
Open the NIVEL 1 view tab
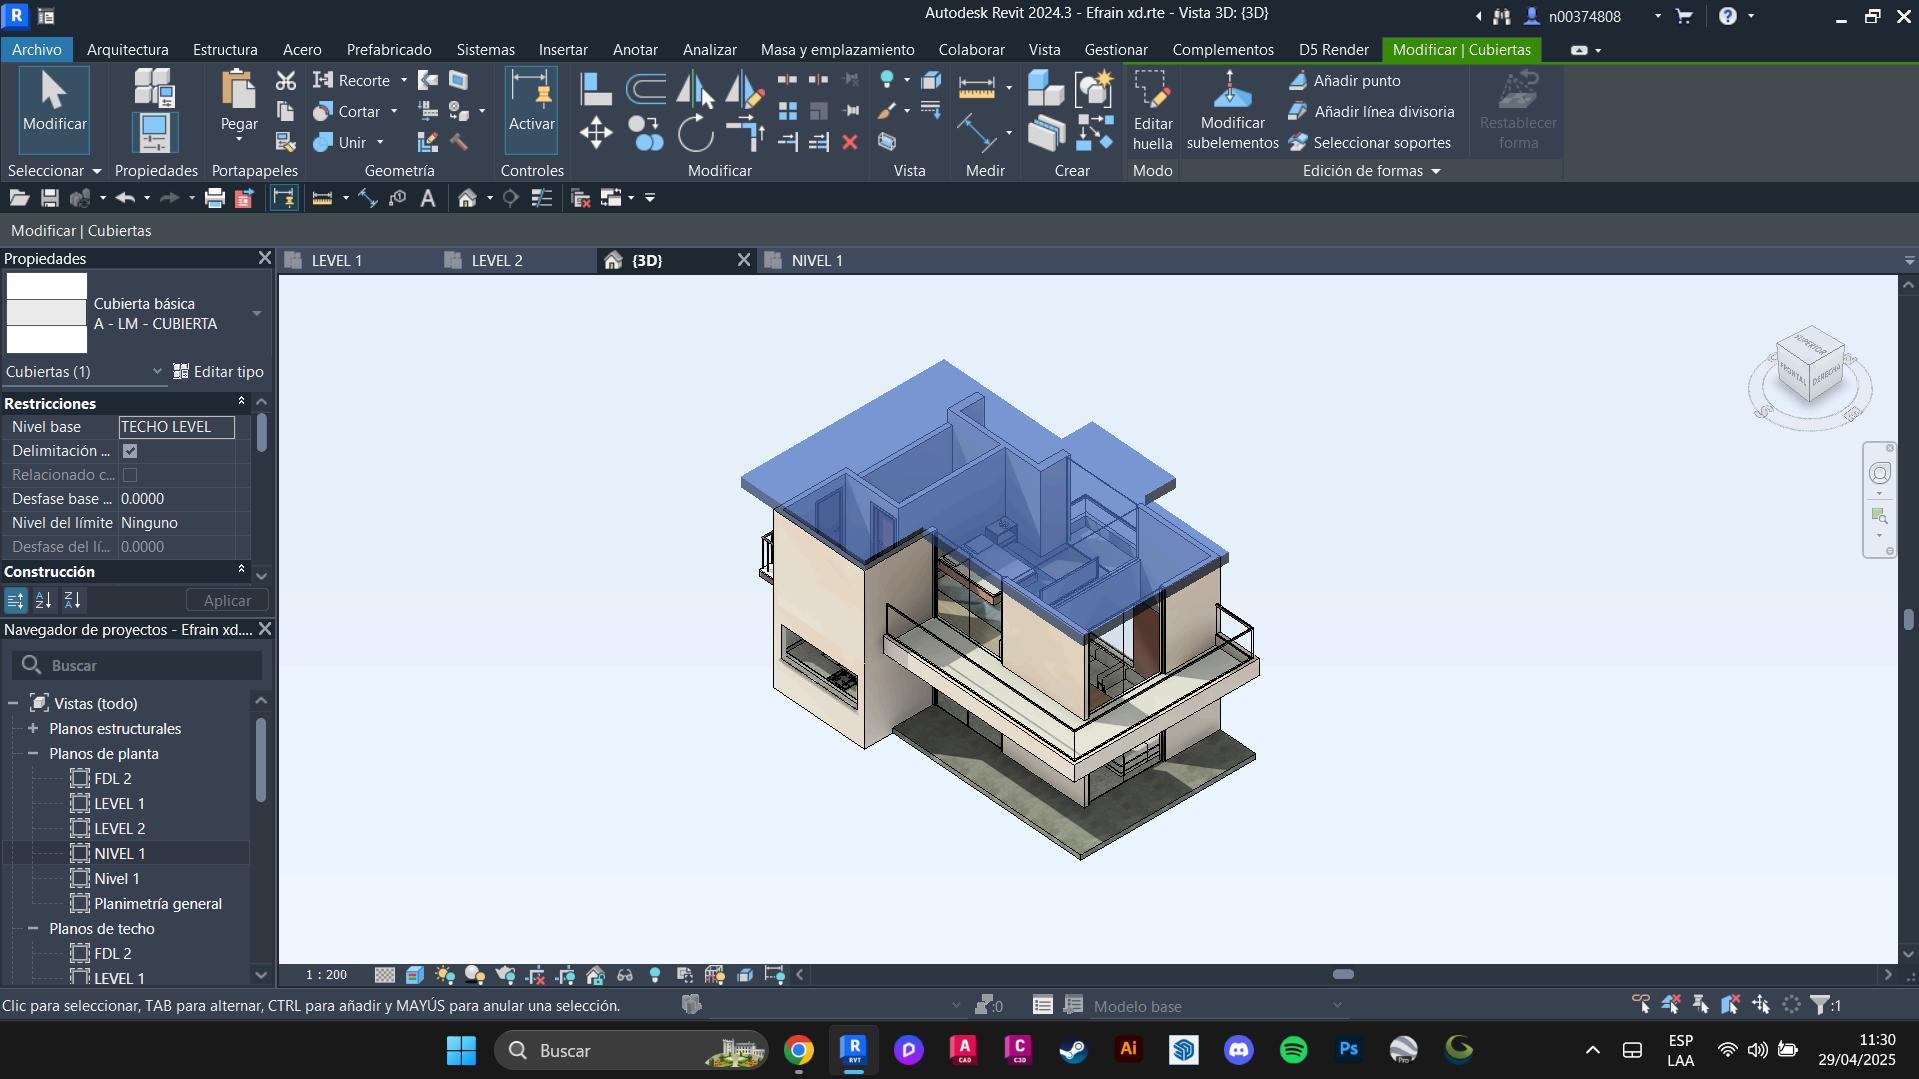(817, 260)
